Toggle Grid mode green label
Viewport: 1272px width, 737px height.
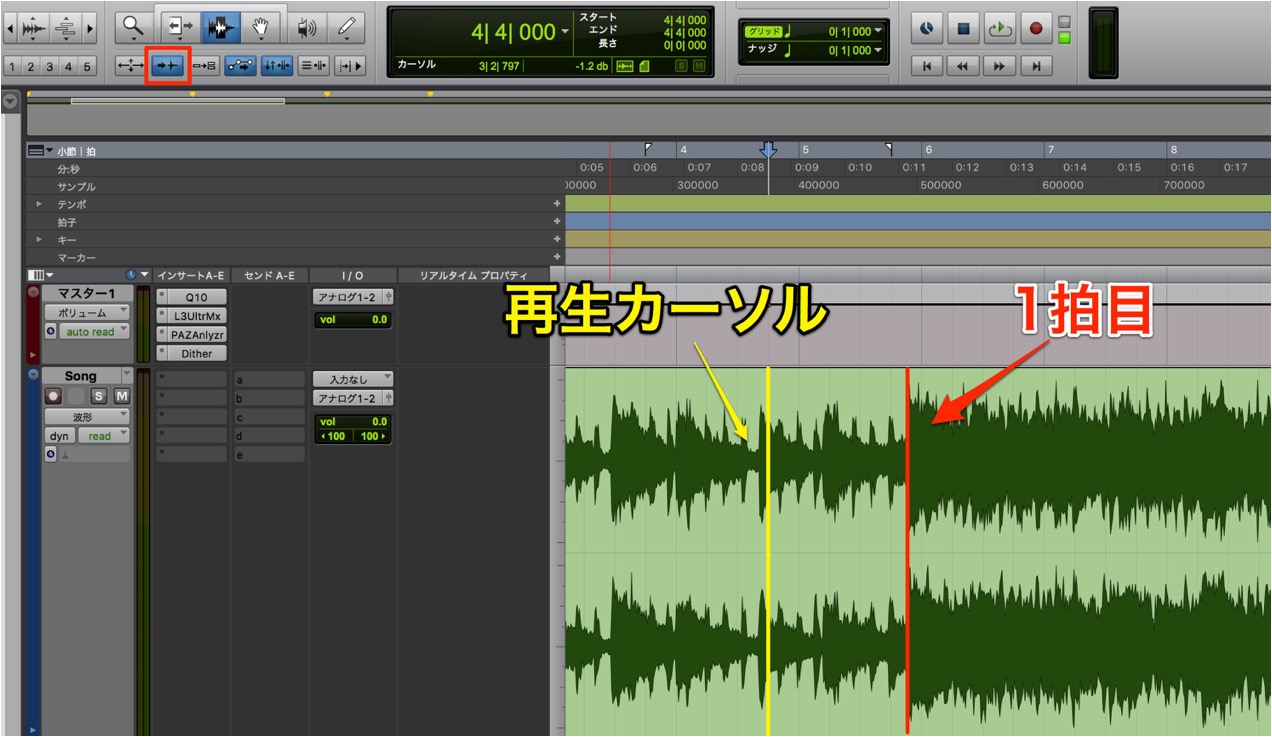[762, 31]
